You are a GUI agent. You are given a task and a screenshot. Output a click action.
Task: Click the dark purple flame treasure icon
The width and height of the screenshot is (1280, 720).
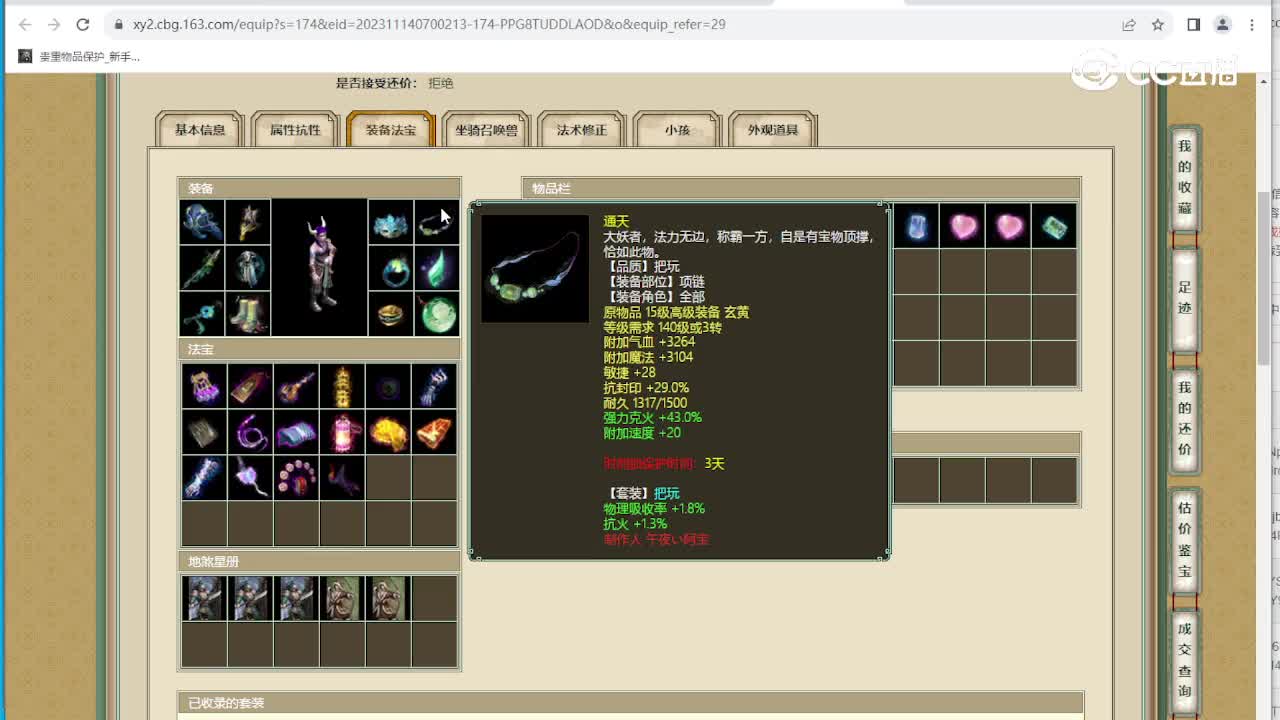tap(342, 478)
